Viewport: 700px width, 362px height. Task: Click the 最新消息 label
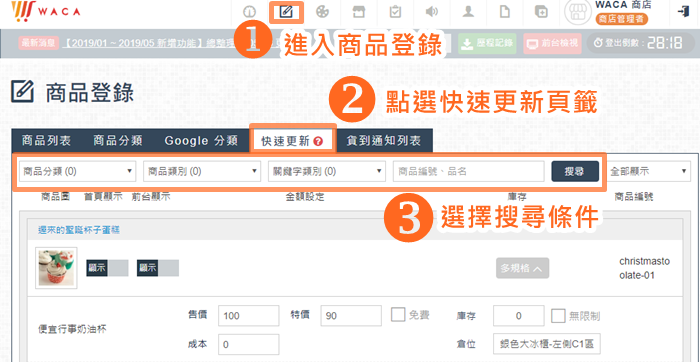click(39, 43)
